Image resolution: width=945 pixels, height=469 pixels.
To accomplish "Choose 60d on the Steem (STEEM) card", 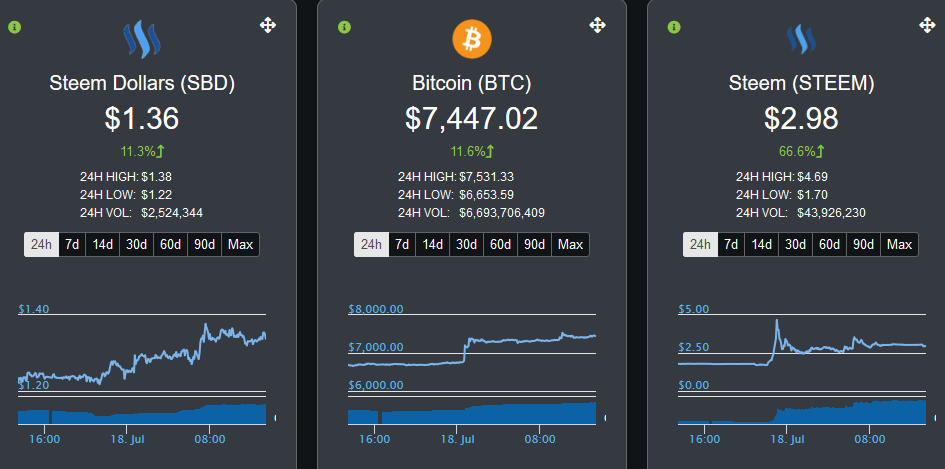I will coord(829,245).
